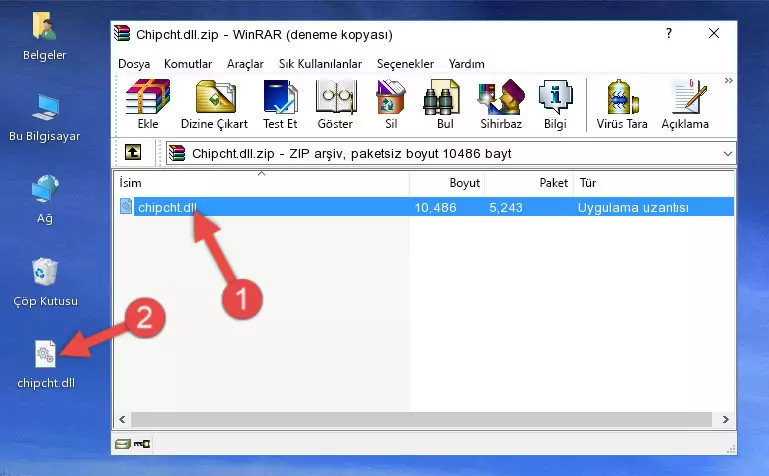
Task: Open the Sık Kullanılanlar menu
Action: coord(320,64)
